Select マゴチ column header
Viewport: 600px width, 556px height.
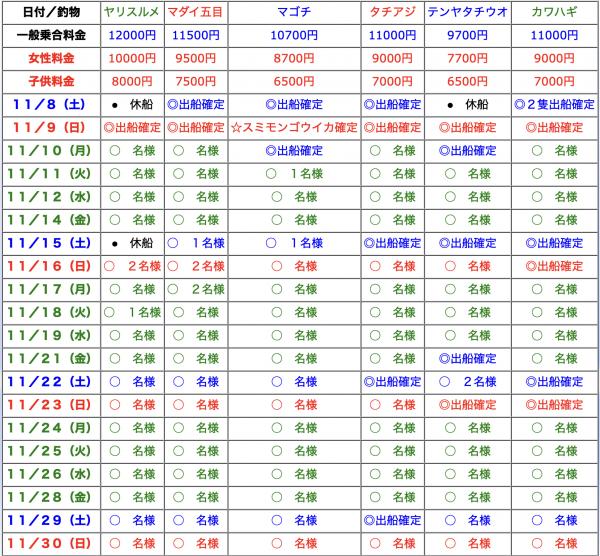tap(294, 12)
